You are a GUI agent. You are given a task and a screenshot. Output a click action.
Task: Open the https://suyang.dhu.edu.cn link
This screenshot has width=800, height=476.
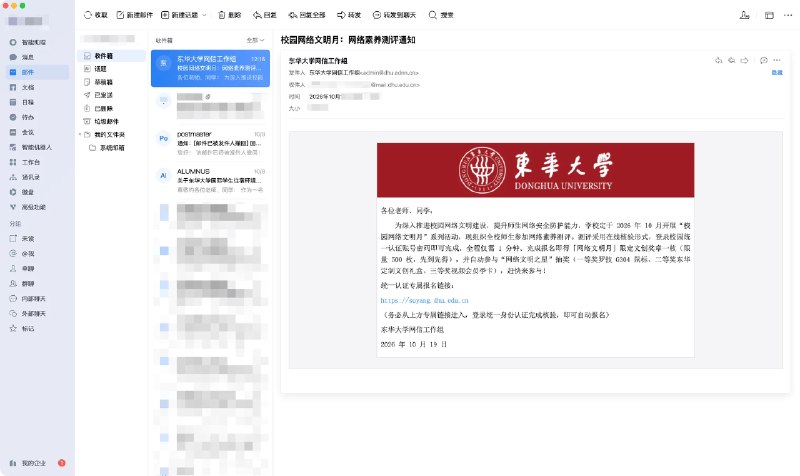(x=424, y=300)
